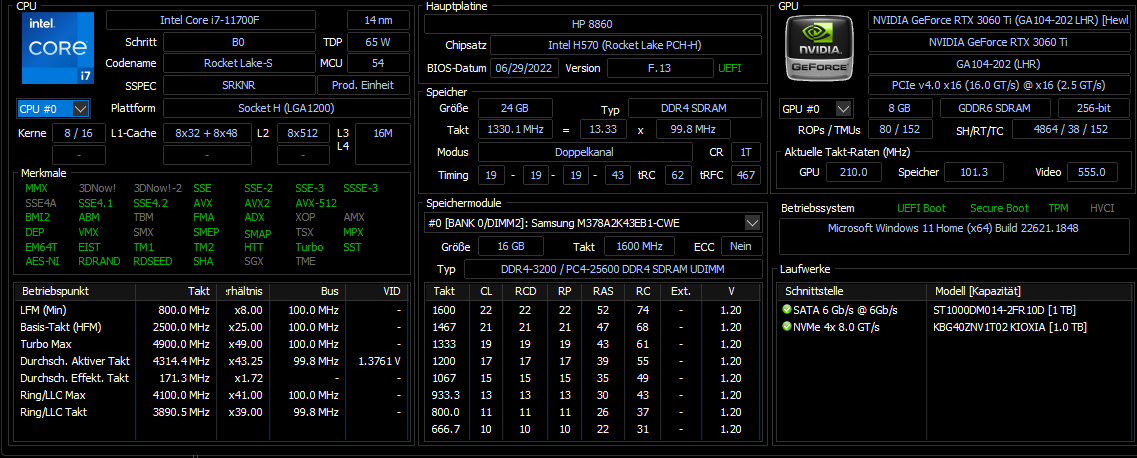Select the Basis-Takt (HFM) row
Image resolution: width=1137 pixels, height=458 pixels.
coord(212,327)
